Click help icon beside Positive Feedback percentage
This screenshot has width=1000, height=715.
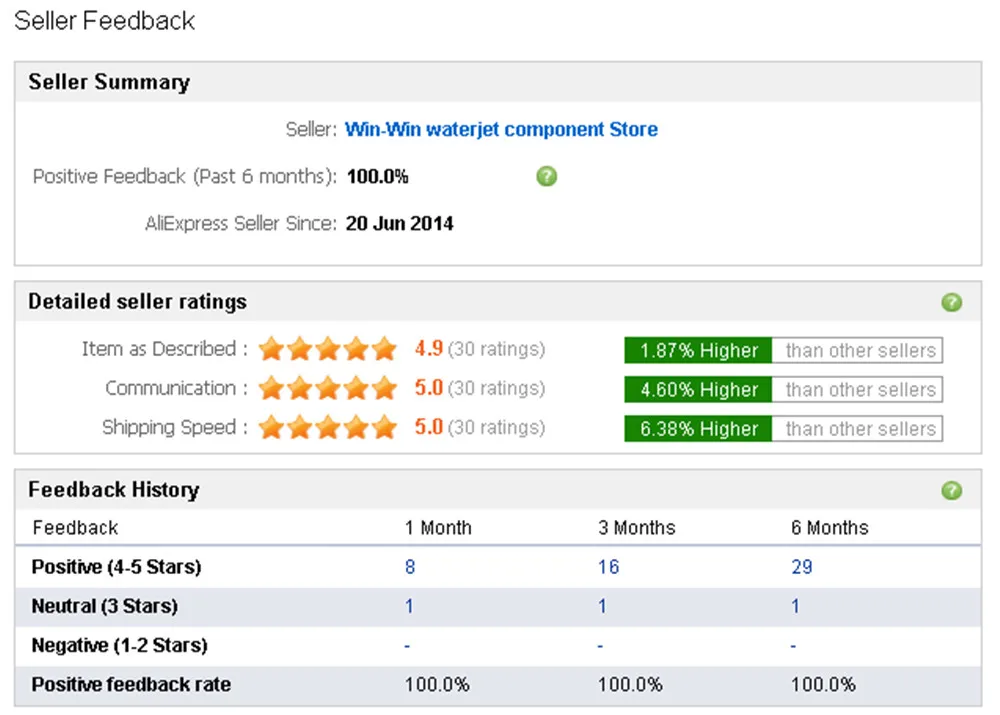546,177
